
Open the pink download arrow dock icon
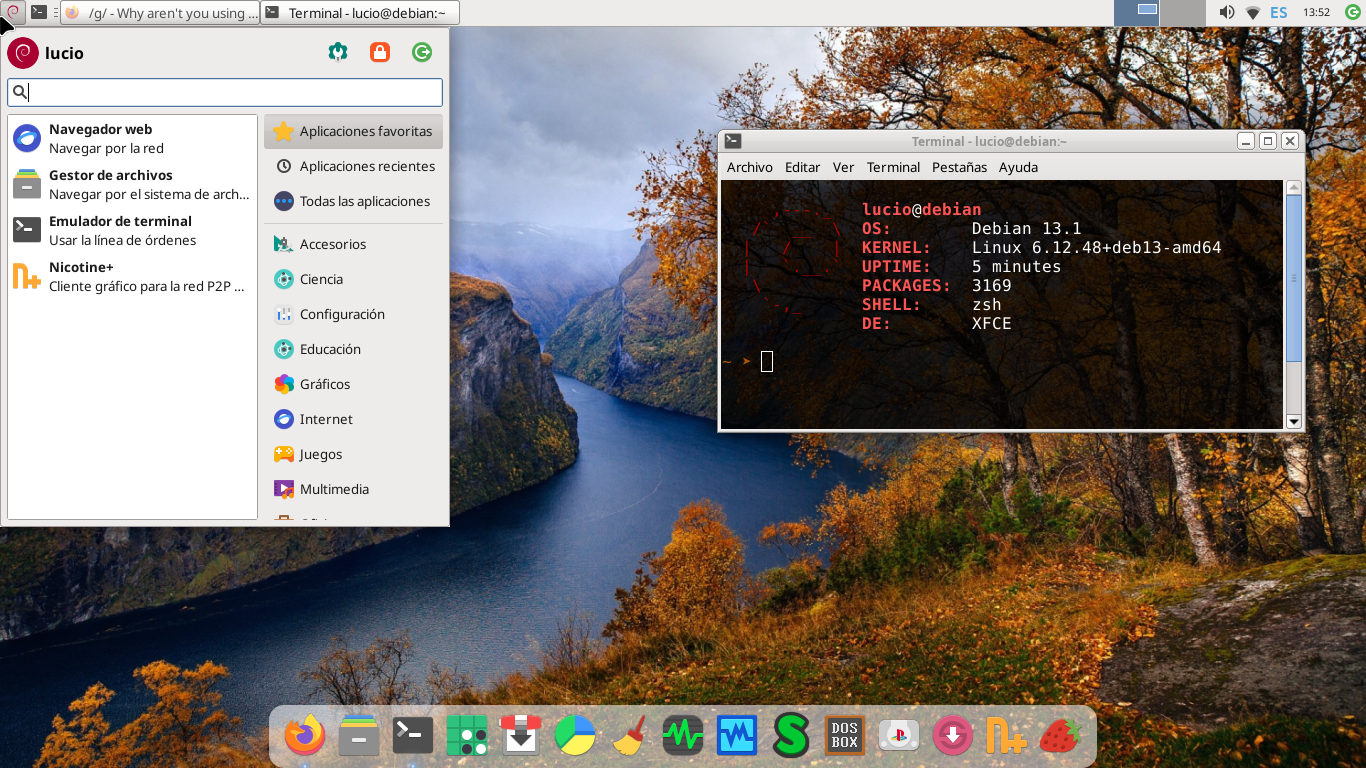pyautogui.click(x=953, y=736)
